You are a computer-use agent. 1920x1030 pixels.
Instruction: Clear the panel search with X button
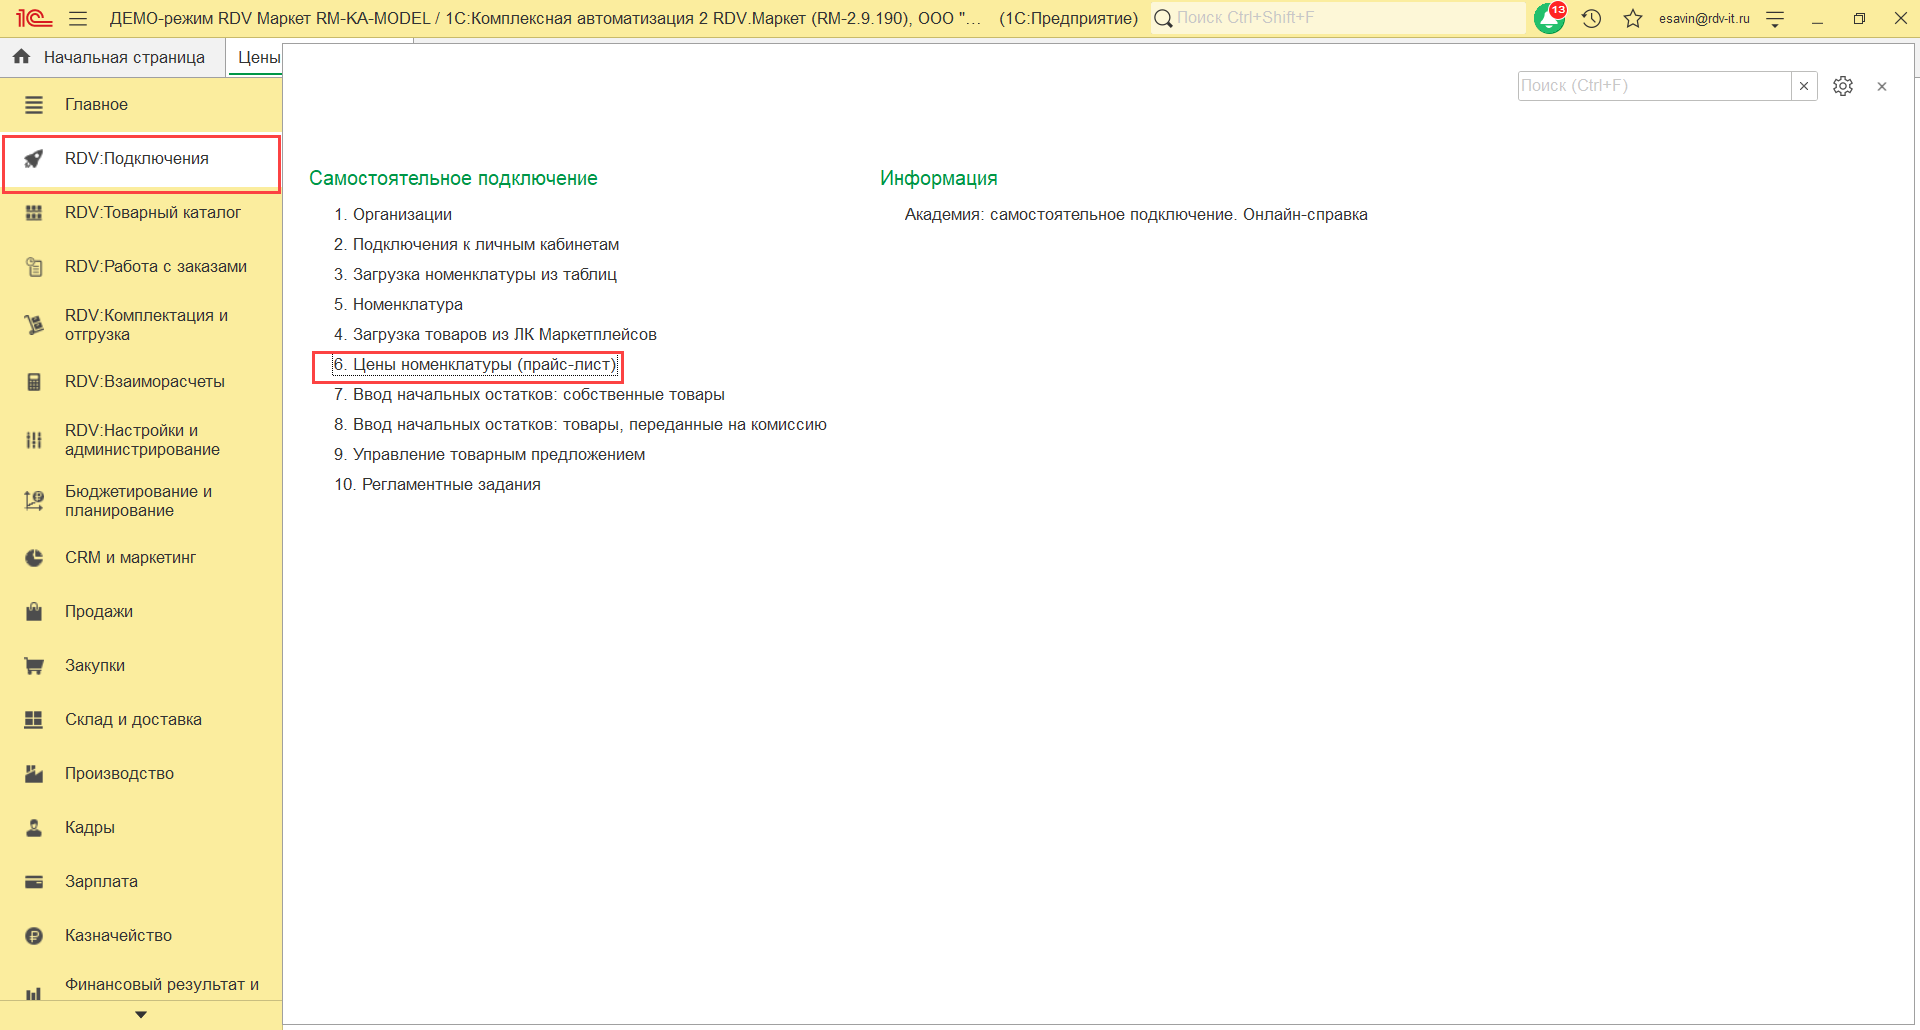tap(1804, 86)
